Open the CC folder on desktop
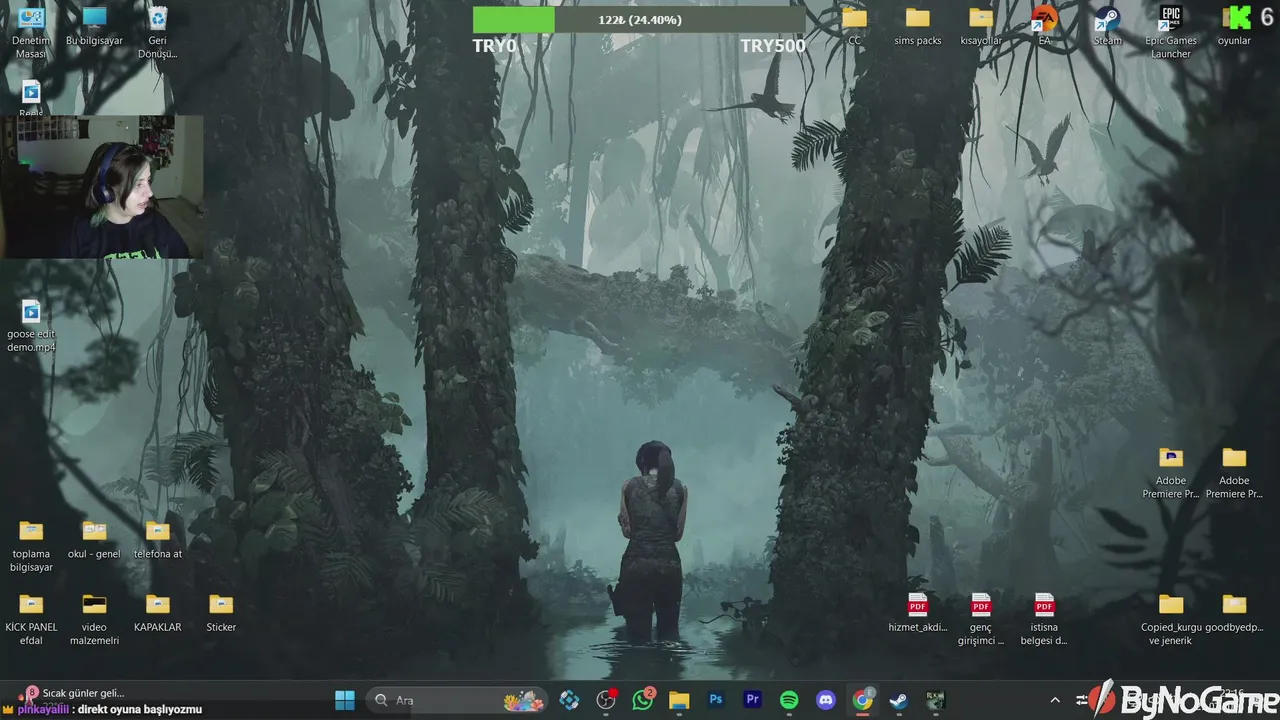 click(854, 27)
